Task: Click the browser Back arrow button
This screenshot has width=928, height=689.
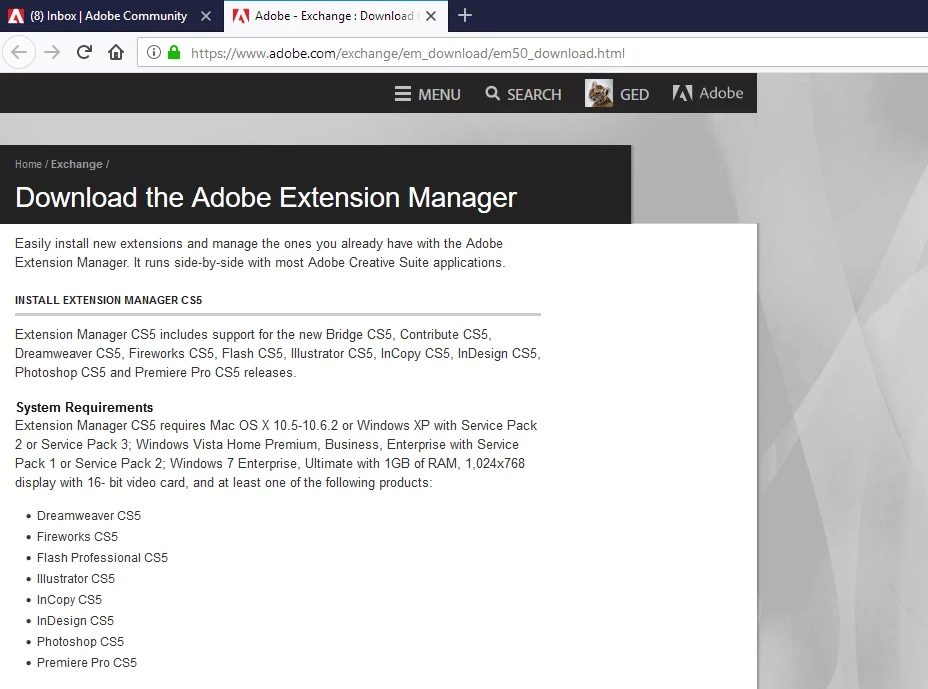Action: tap(19, 53)
